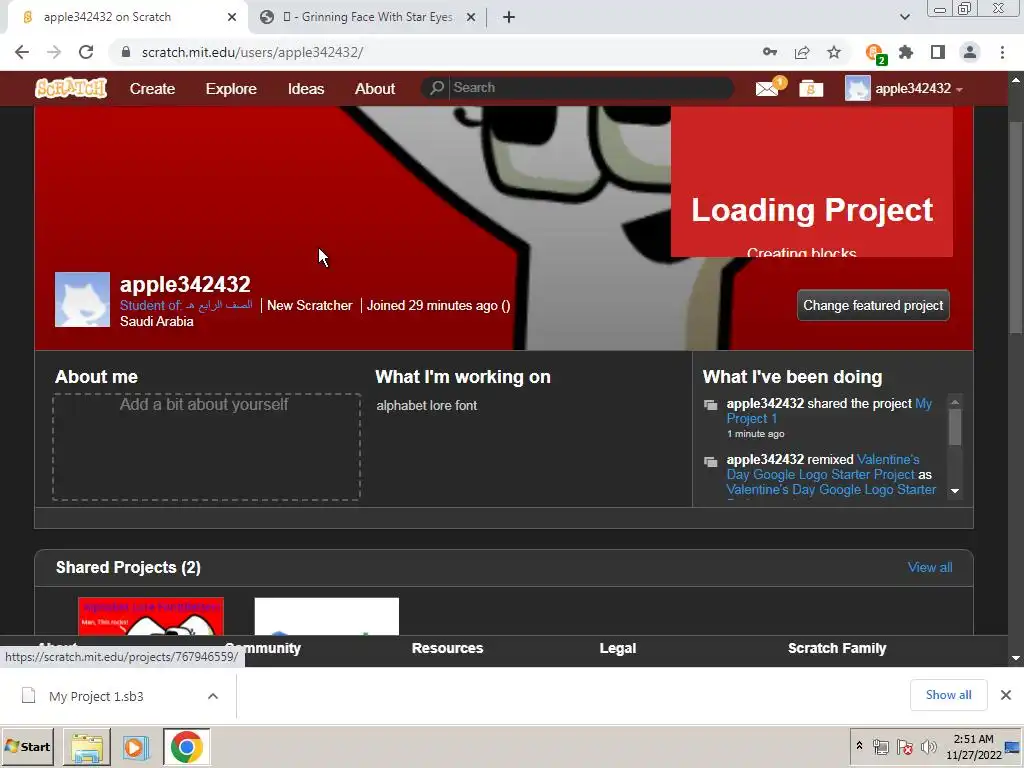Click the Scratch search input field
The width and height of the screenshot is (1024, 768).
click(590, 88)
